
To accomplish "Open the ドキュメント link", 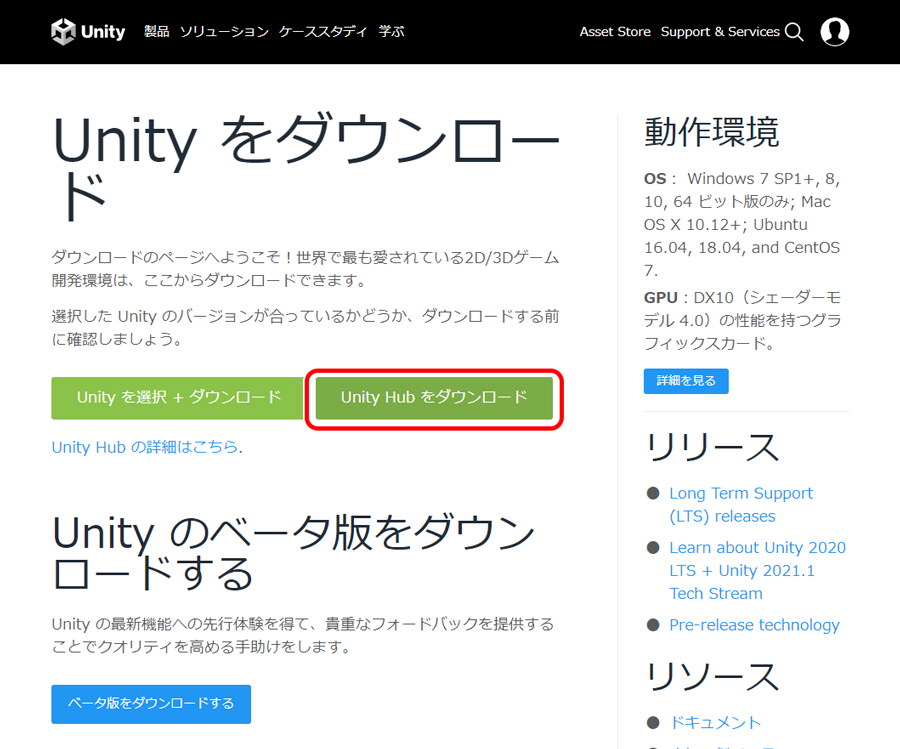I will point(715,722).
